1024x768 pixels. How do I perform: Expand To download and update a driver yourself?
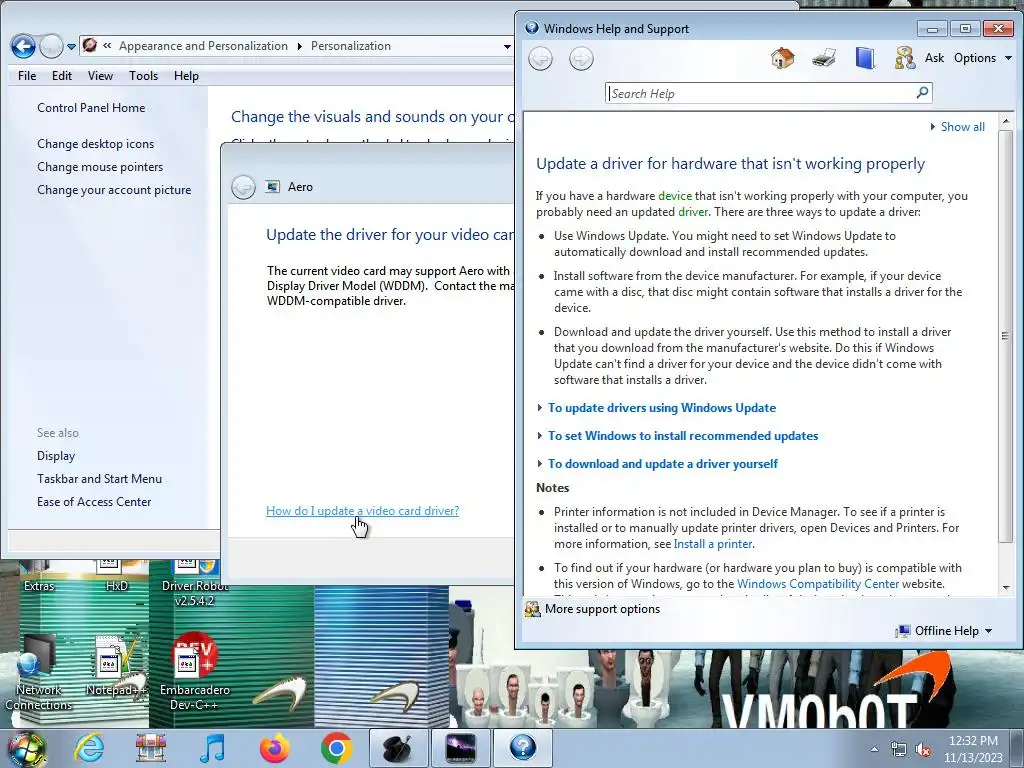(663, 464)
